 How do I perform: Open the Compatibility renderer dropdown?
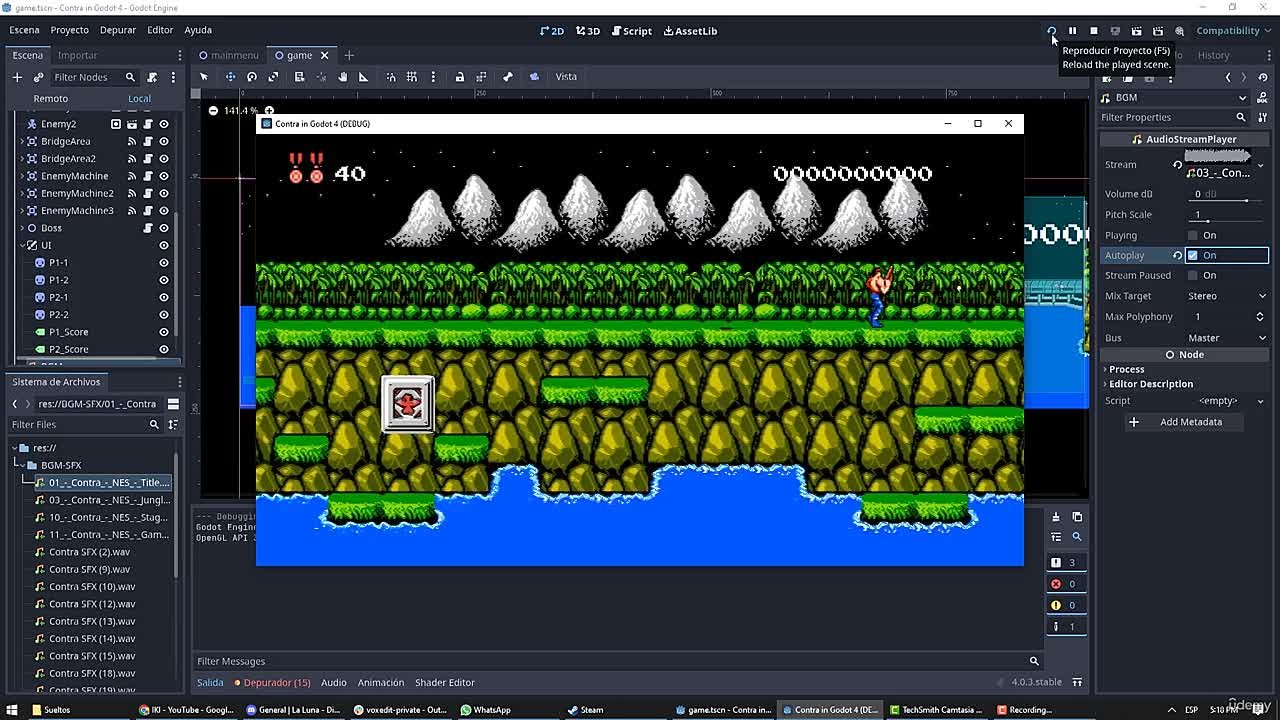click(x=1233, y=31)
